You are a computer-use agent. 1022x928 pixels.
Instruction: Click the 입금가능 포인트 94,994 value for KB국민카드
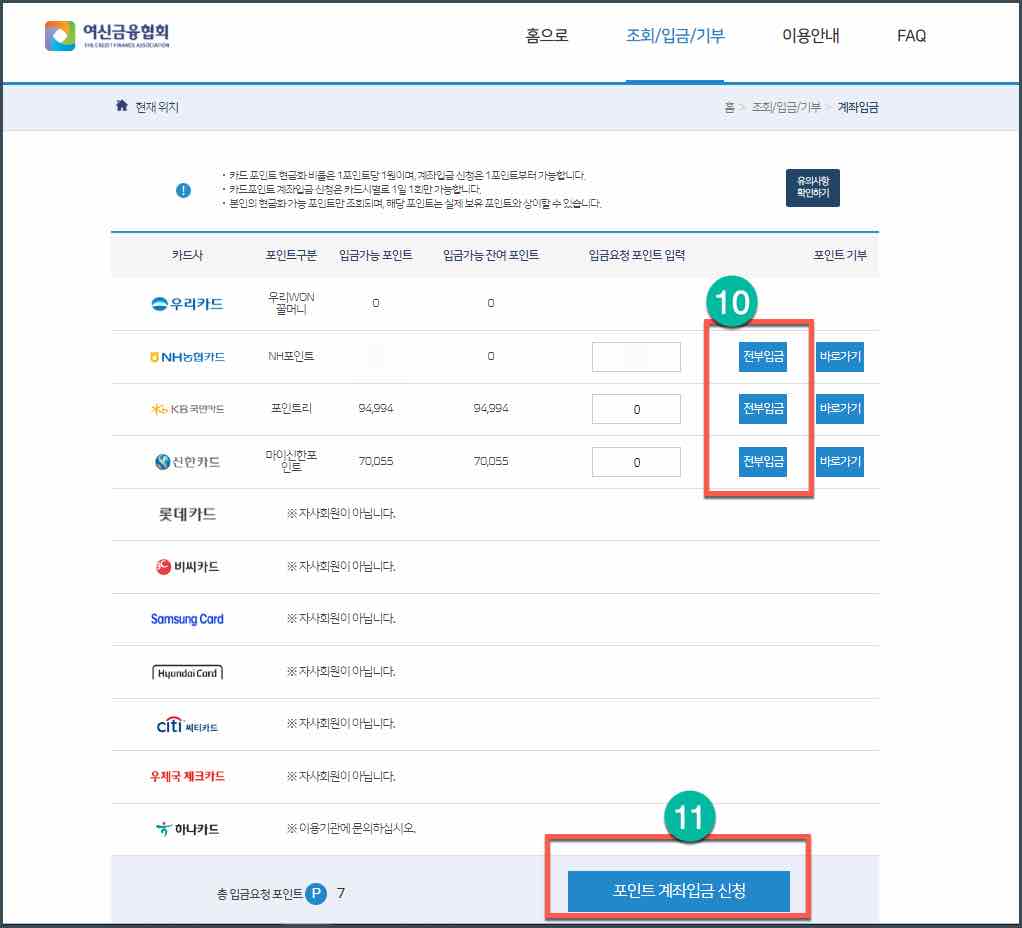coord(375,409)
